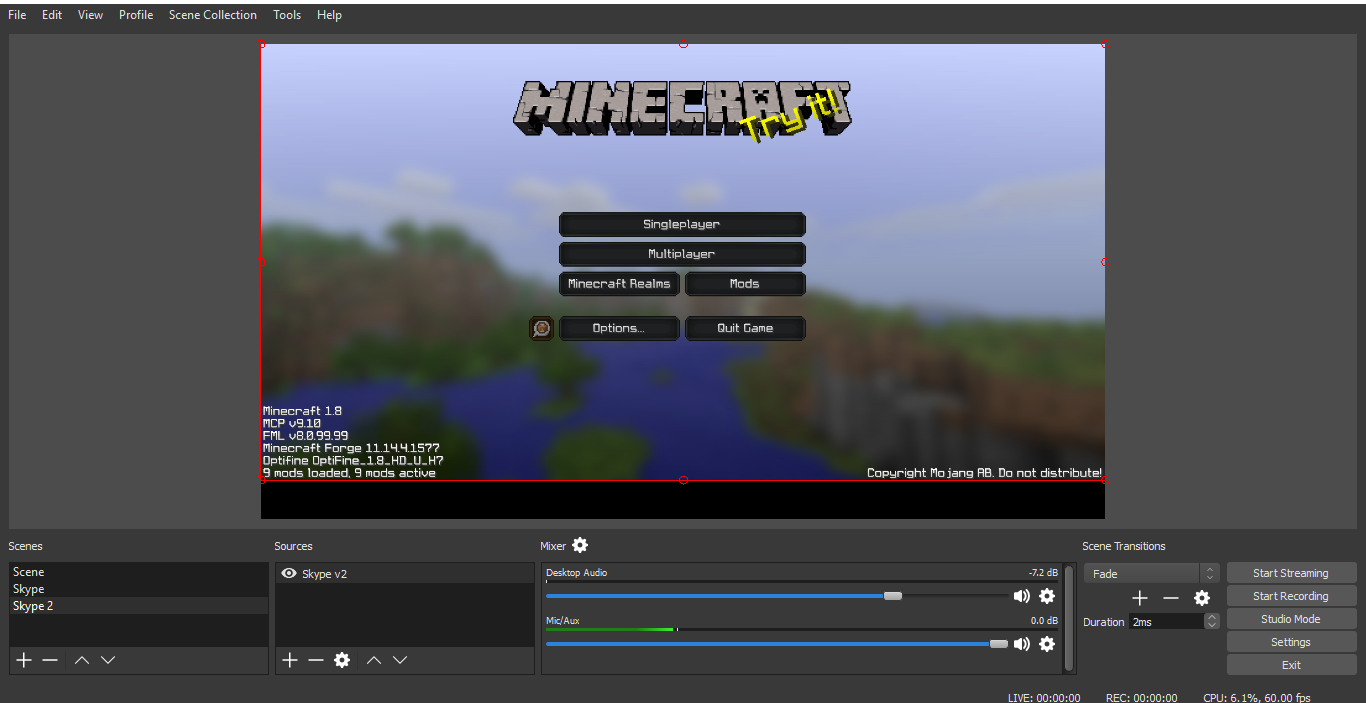Mute Desktop Audio speaker icon
Image resolution: width=1366 pixels, height=703 pixels.
1021,596
